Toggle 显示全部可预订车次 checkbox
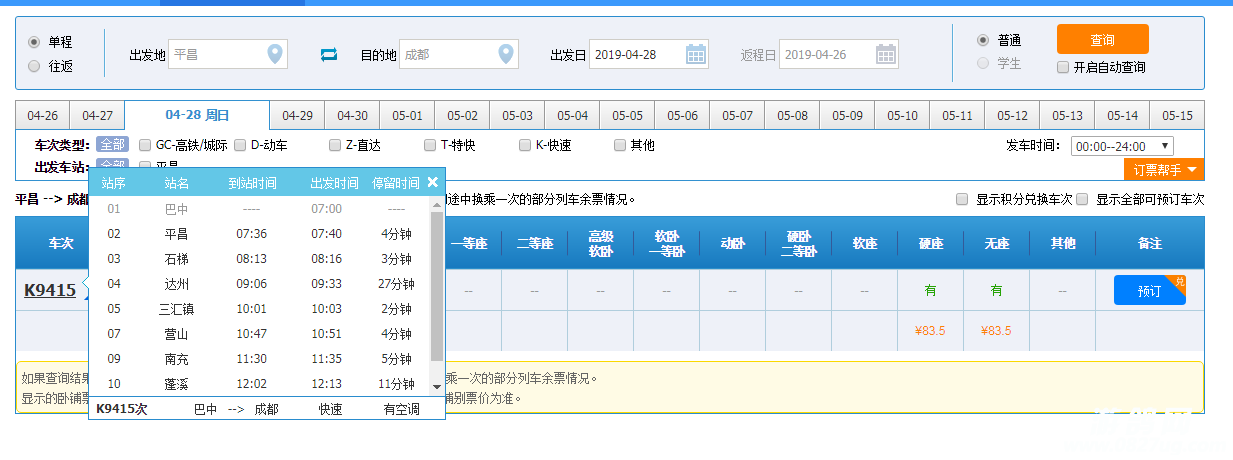The width and height of the screenshot is (1233, 460). pyautogui.click(x=1082, y=199)
